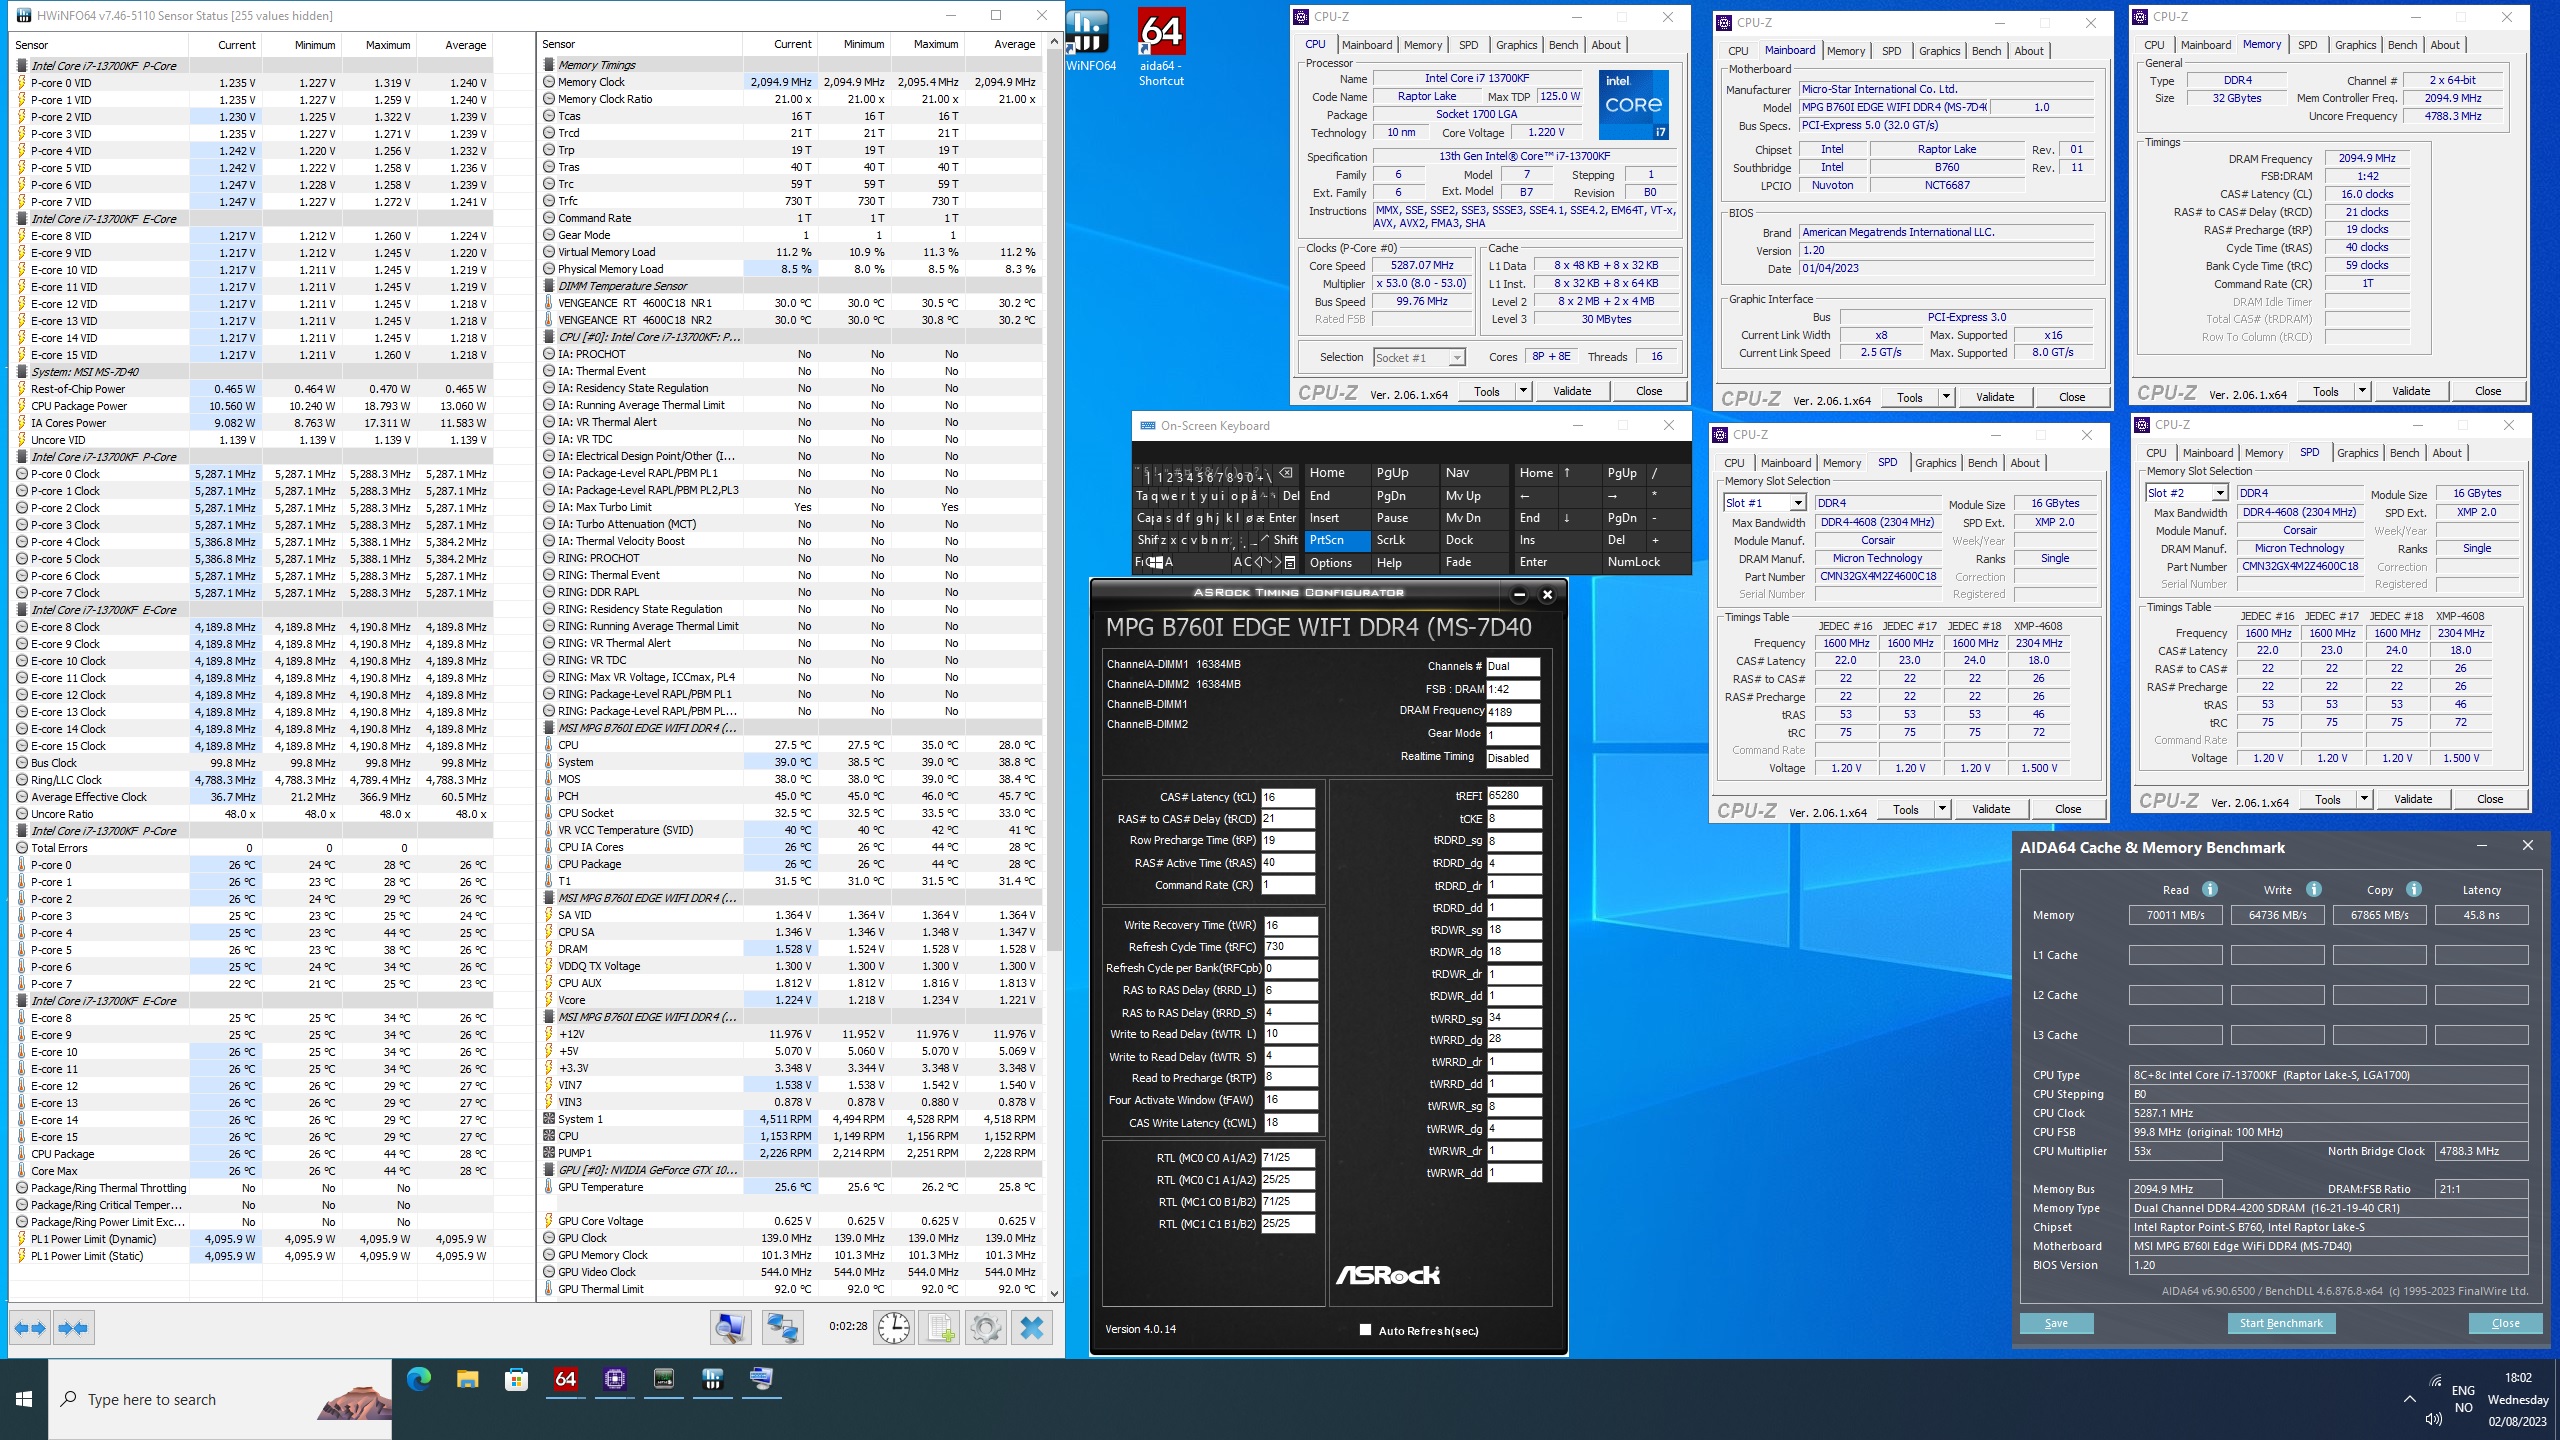The width and height of the screenshot is (2560, 1440).
Task: Switch to CPU-Z taskbar icon
Action: point(614,1380)
